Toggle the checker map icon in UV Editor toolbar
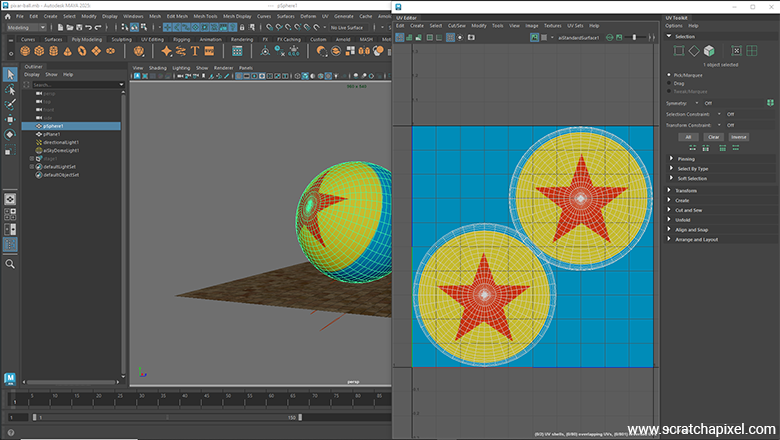The image size is (780, 440). point(544,37)
